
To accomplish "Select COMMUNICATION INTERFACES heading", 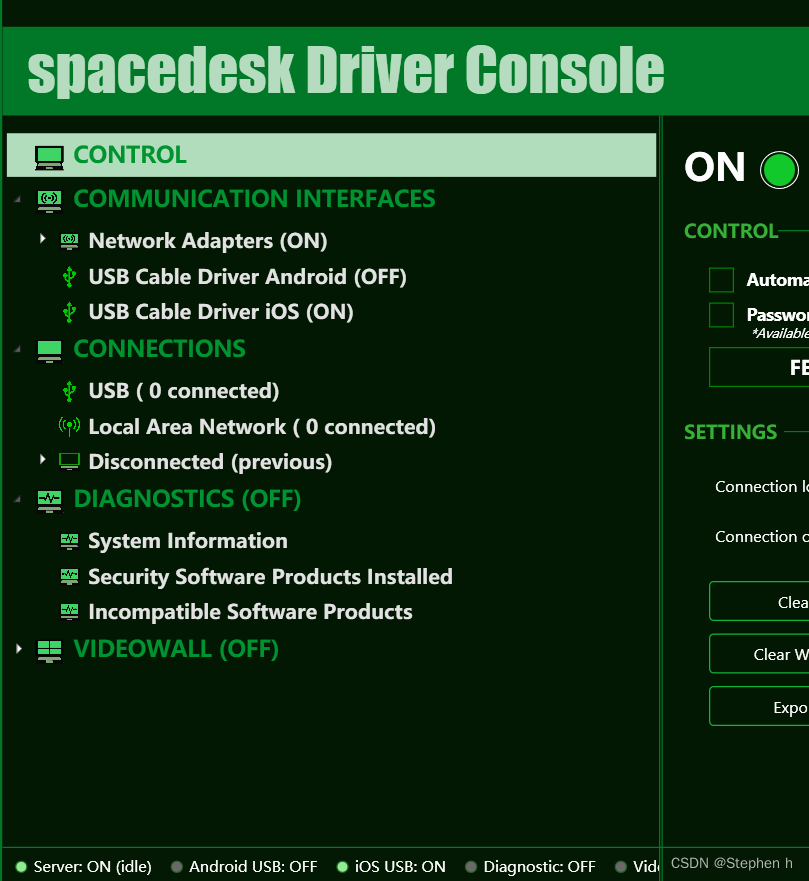I will click(x=254, y=199).
